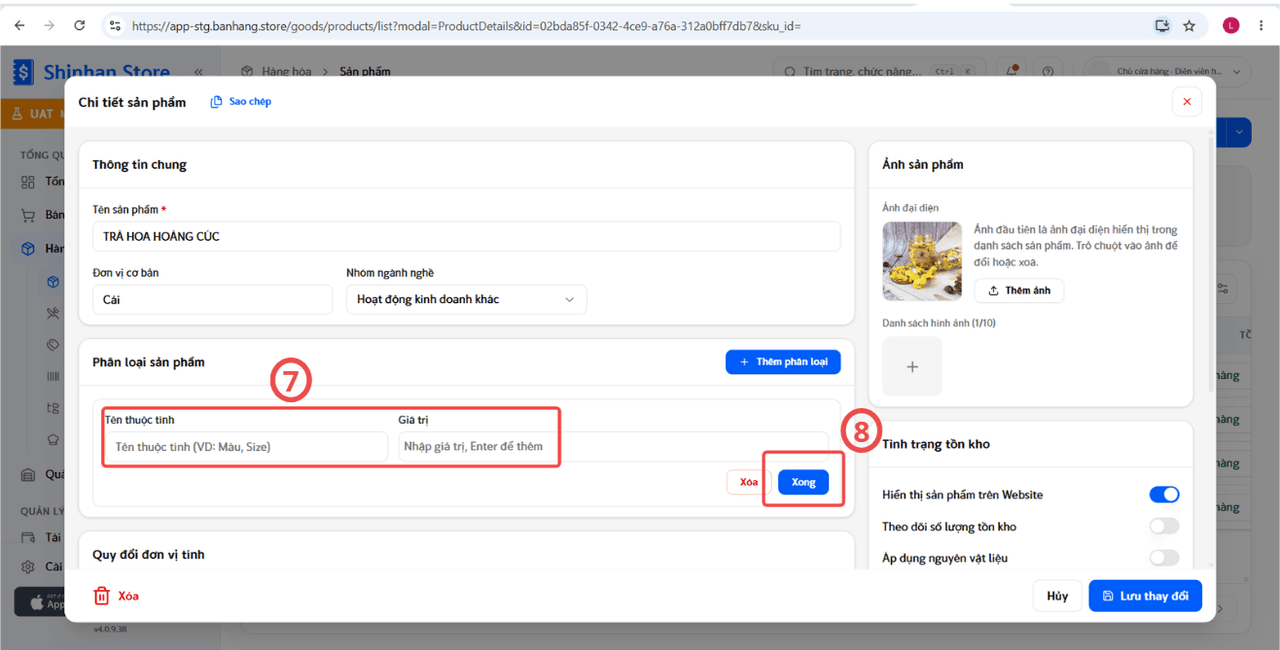Open the Tài sidebar item
Screen dimensions: 1280x650
point(40,537)
